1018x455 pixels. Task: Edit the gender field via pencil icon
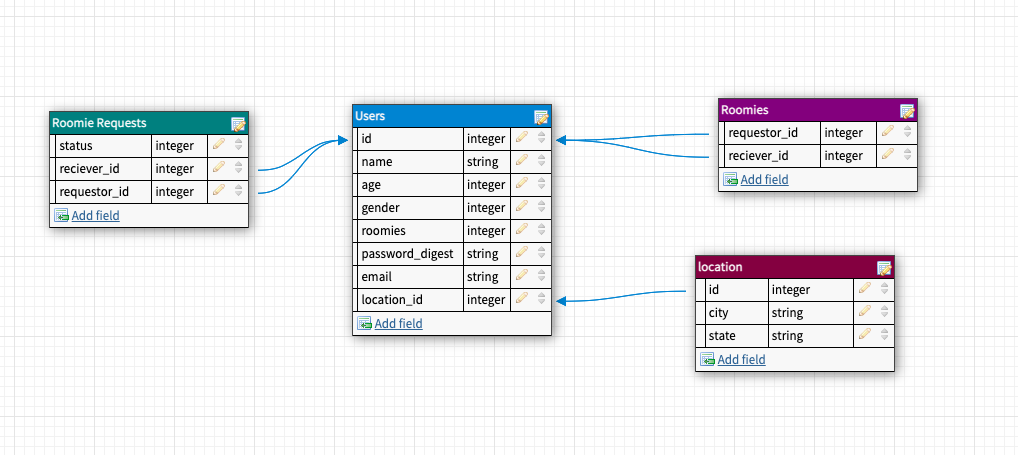coord(522,206)
